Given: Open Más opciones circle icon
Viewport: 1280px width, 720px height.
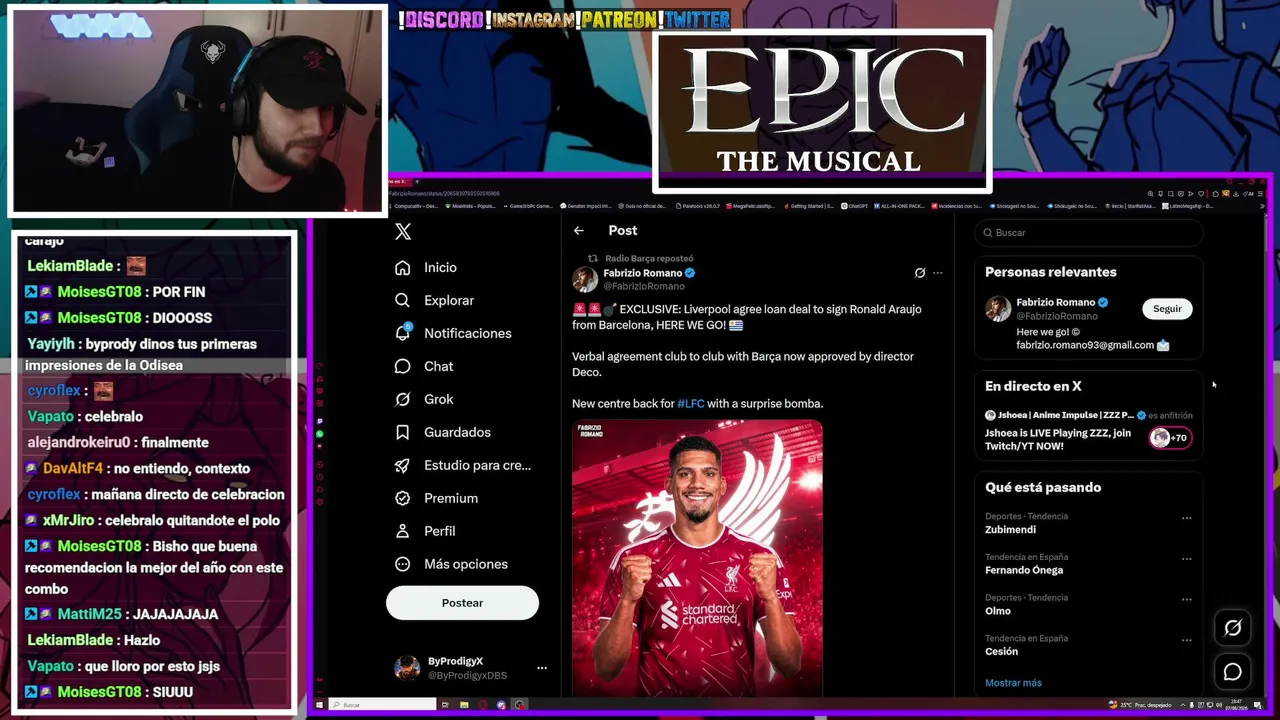Looking at the screenshot, I should coord(402,565).
